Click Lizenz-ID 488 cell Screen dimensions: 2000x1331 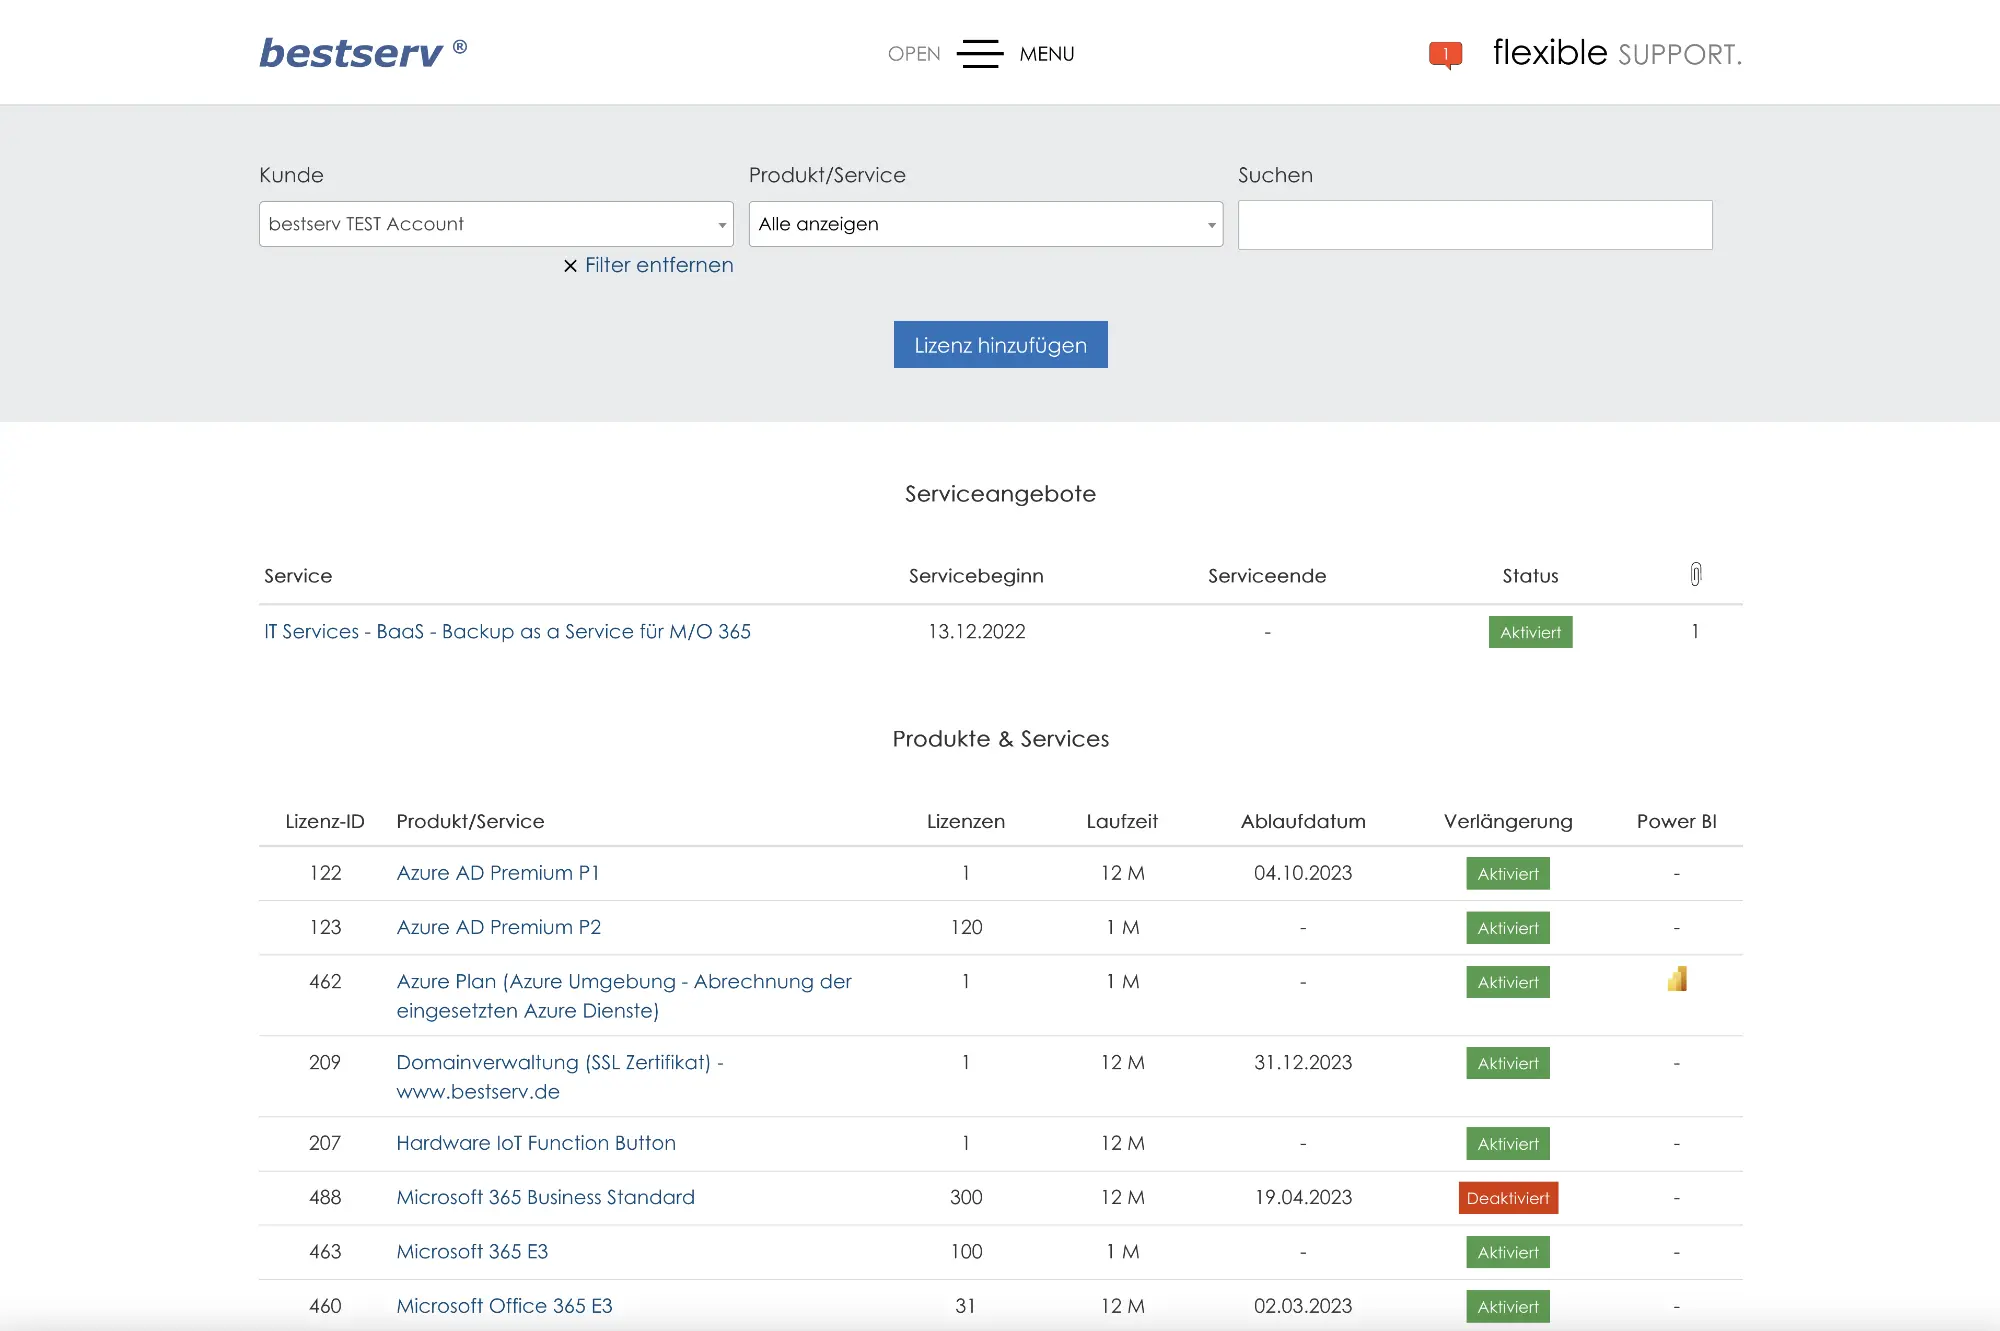[325, 1197]
